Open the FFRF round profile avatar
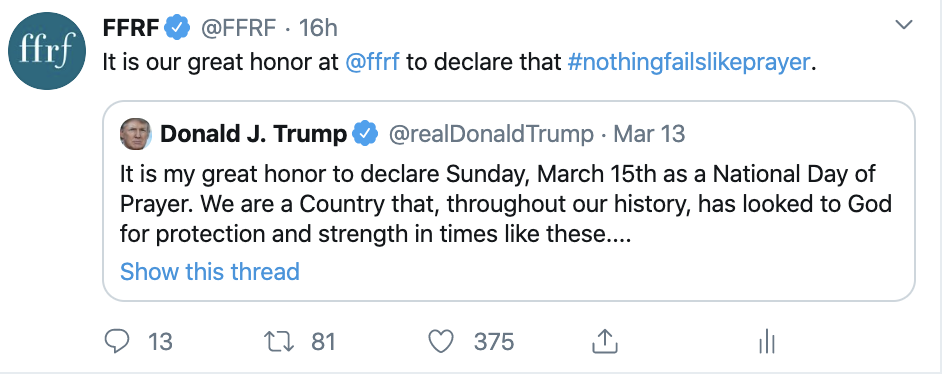The height and width of the screenshot is (374, 950). coord(47,51)
